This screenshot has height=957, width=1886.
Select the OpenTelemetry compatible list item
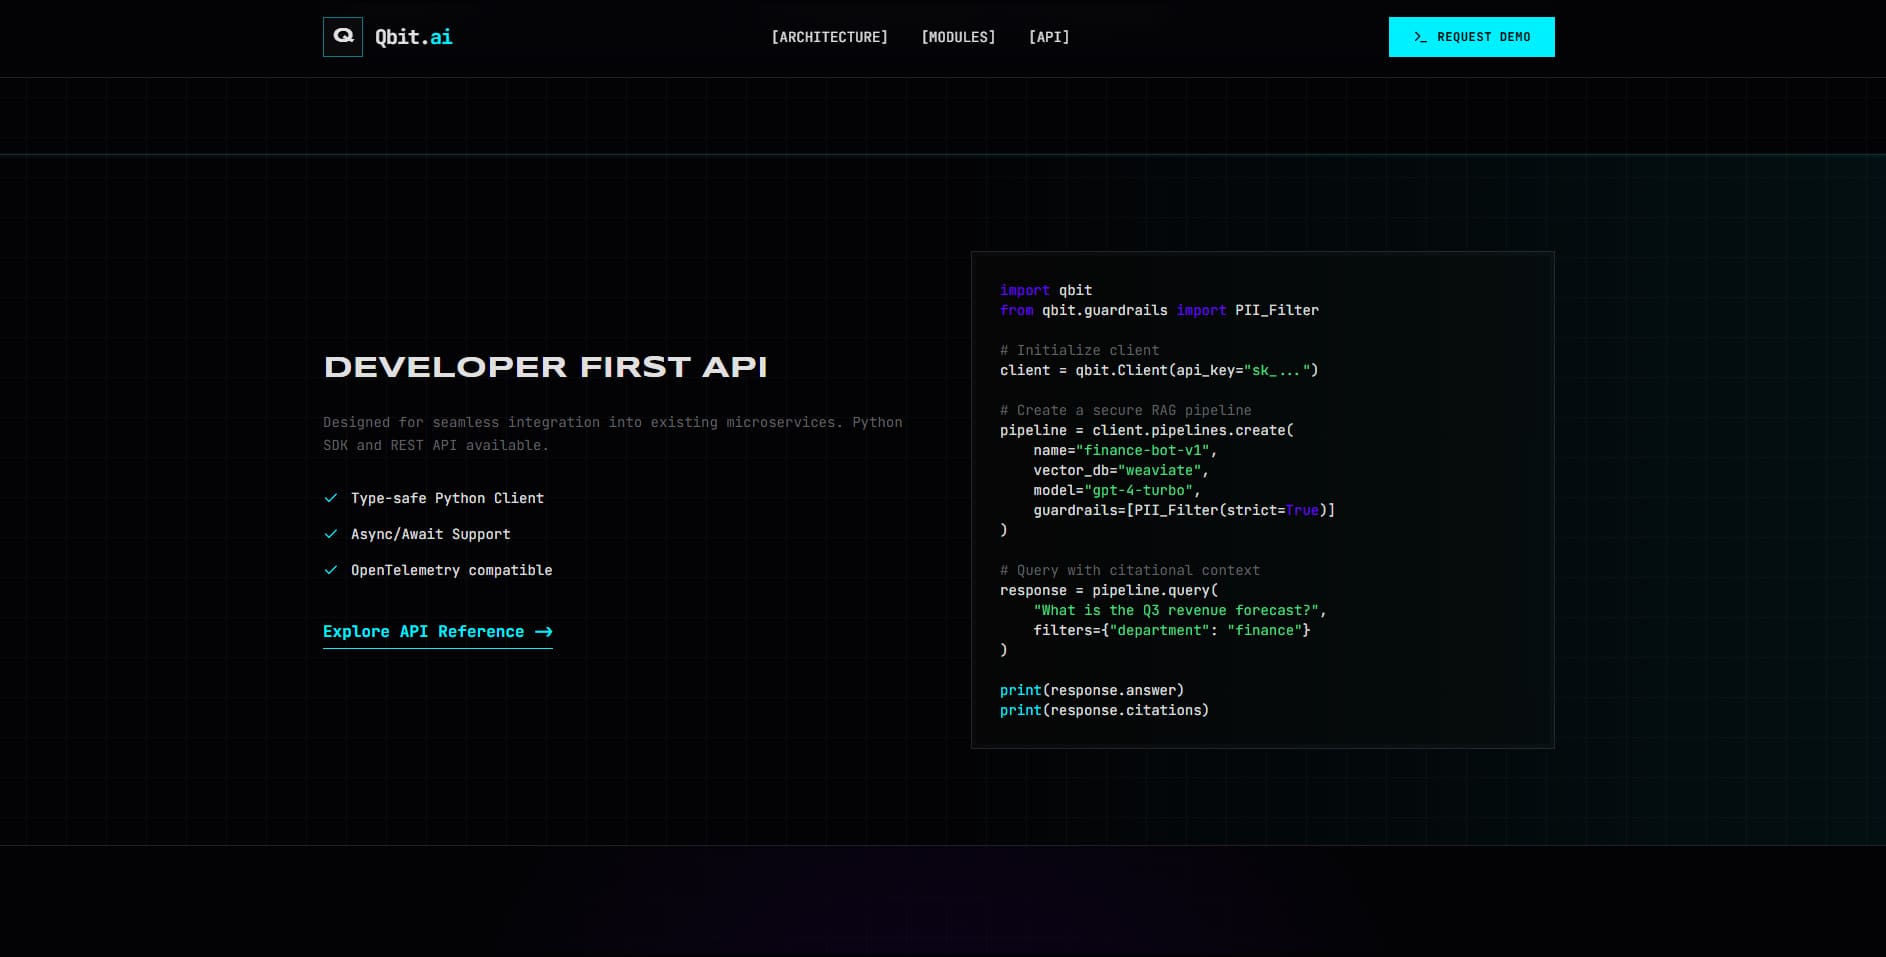pos(451,570)
